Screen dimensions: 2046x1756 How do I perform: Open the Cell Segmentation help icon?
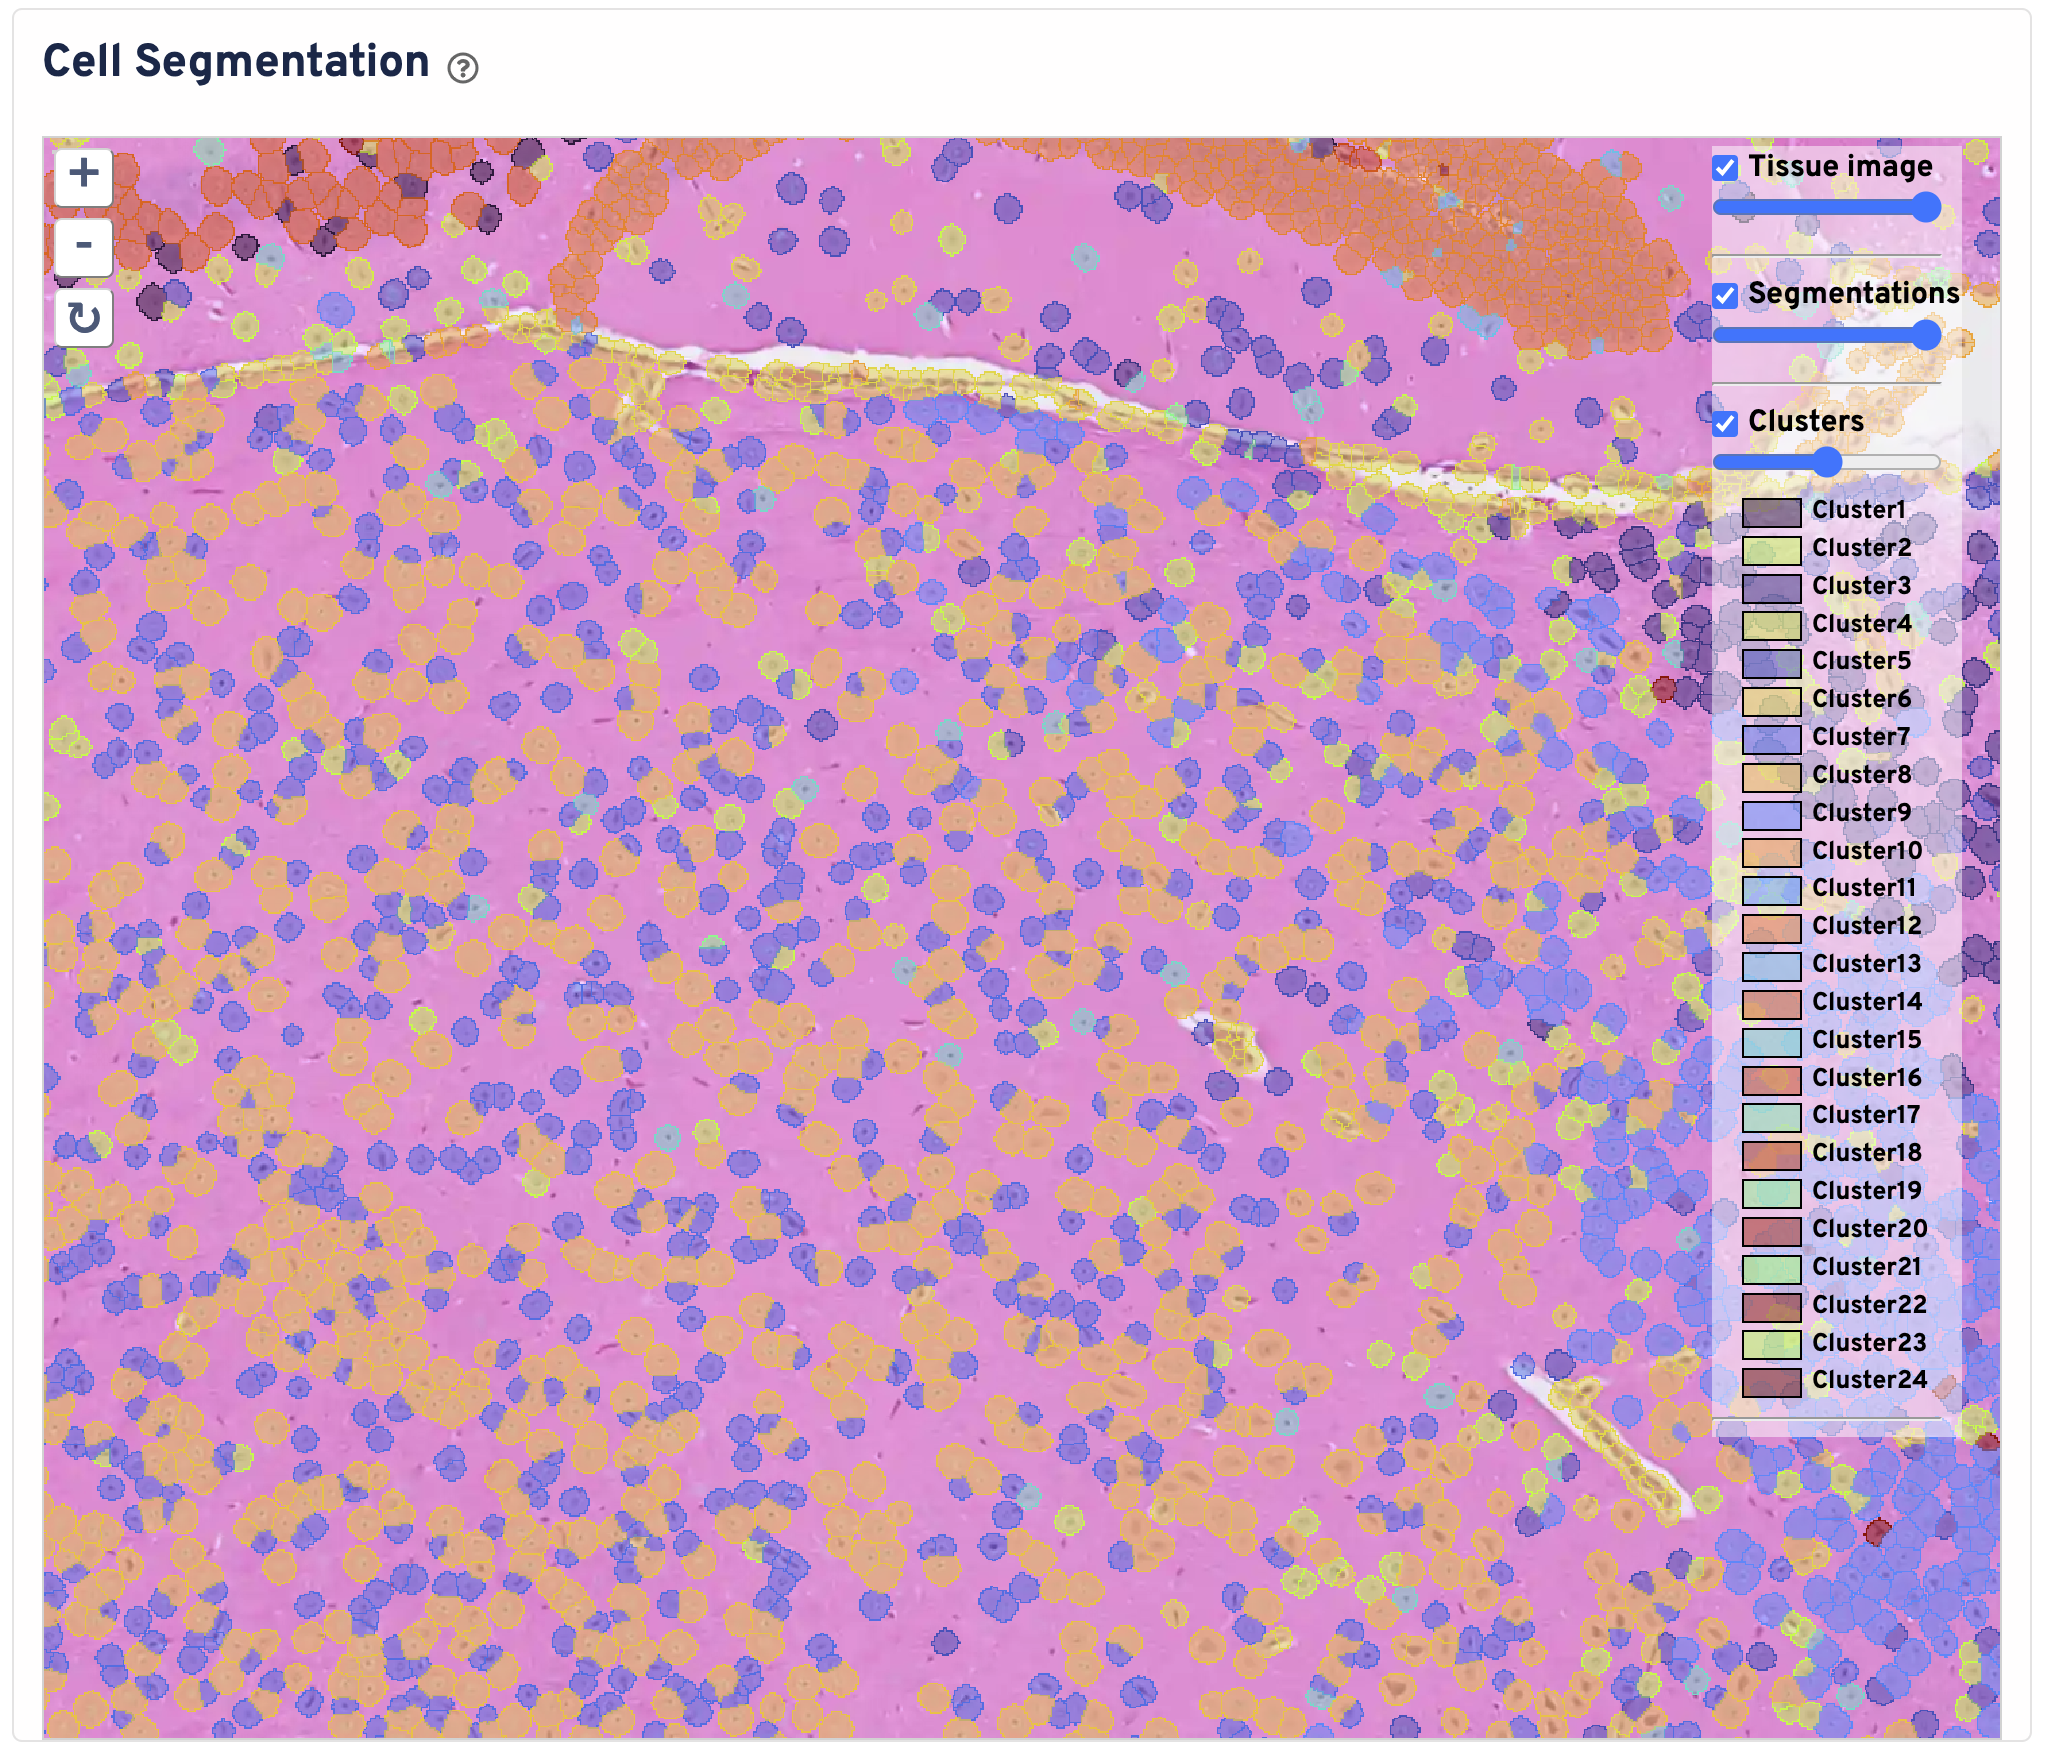pyautogui.click(x=463, y=68)
